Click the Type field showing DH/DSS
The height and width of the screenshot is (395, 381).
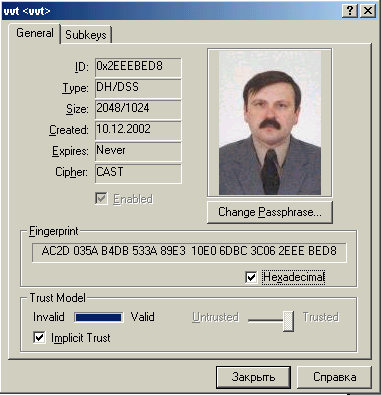(x=138, y=89)
